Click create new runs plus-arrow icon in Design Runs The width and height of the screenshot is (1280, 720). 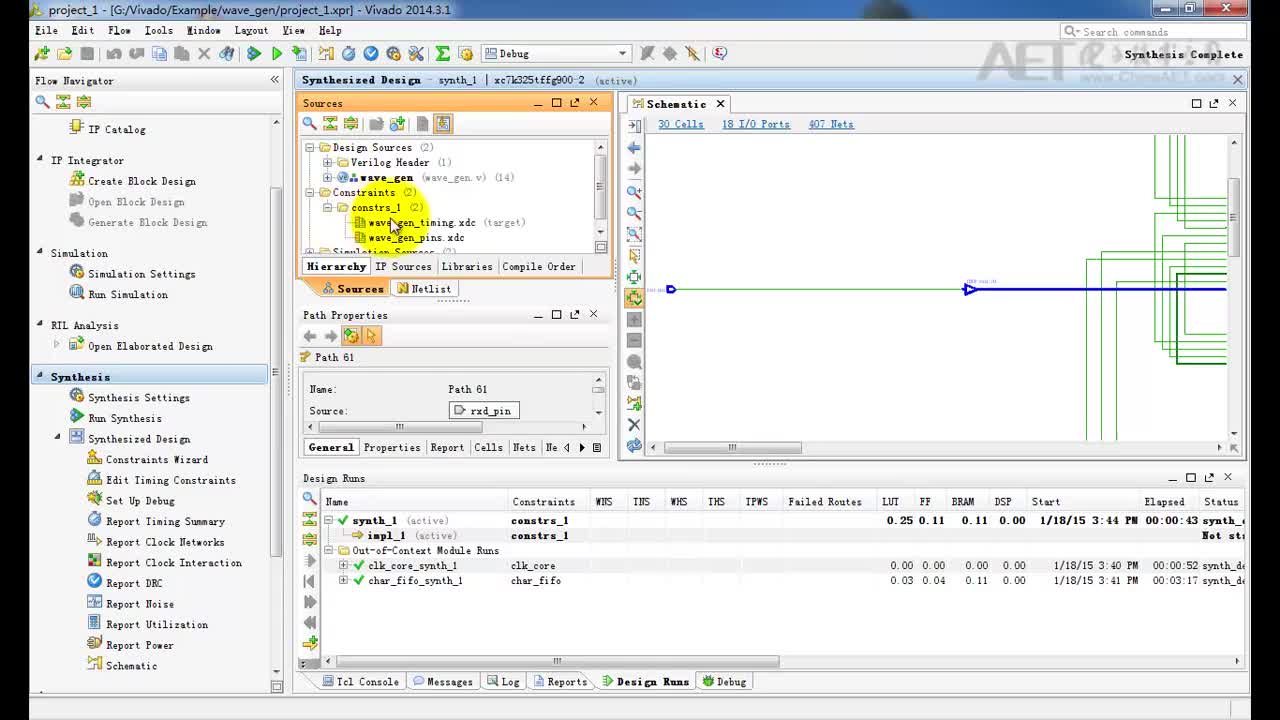pyautogui.click(x=310, y=643)
